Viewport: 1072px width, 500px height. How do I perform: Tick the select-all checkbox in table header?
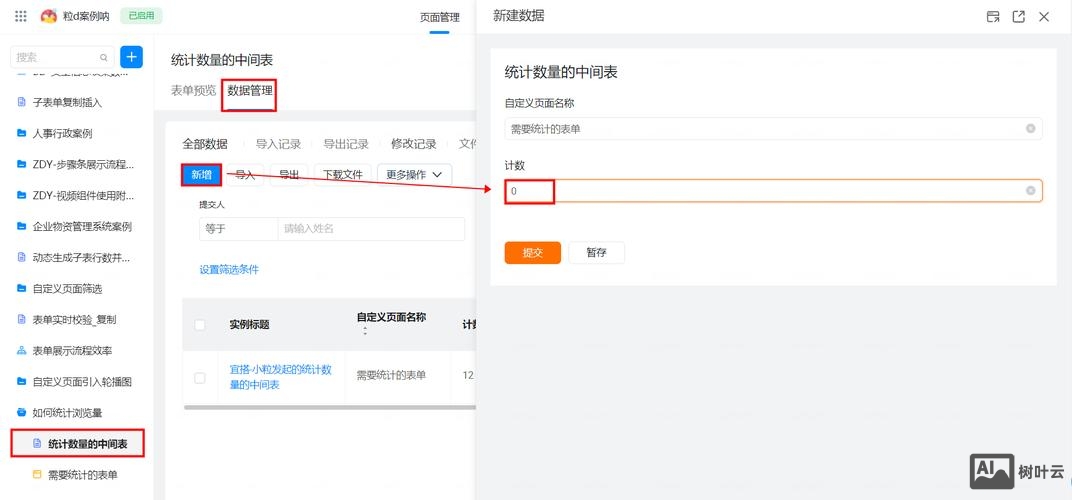pyautogui.click(x=200, y=325)
